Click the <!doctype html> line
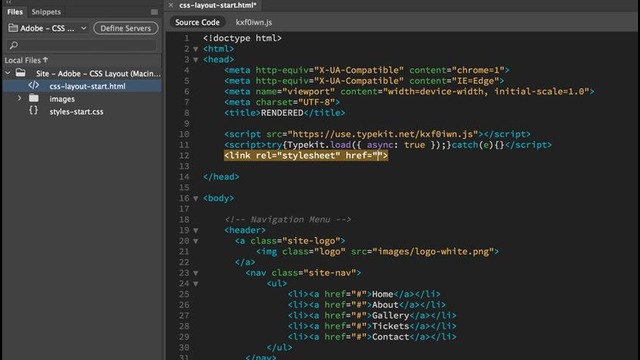This screenshot has width=640, height=360. tap(242, 38)
